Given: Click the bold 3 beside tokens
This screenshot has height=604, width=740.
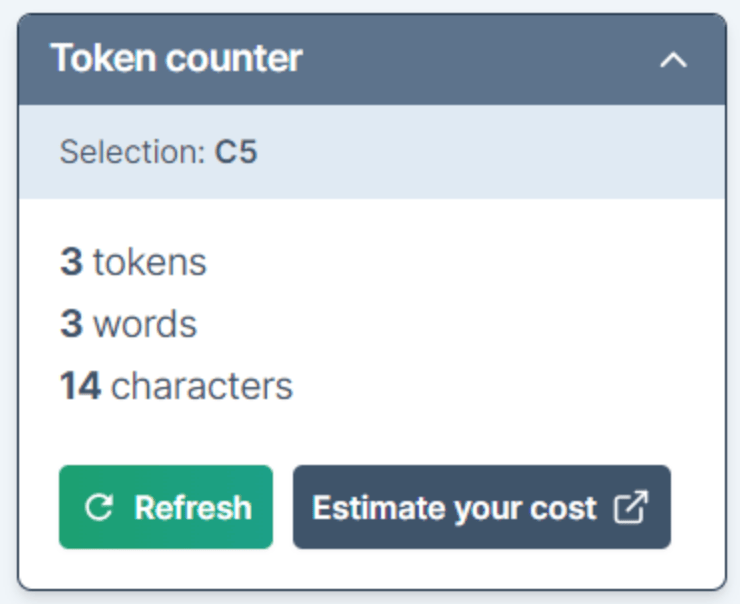Looking at the screenshot, I should coord(72,262).
